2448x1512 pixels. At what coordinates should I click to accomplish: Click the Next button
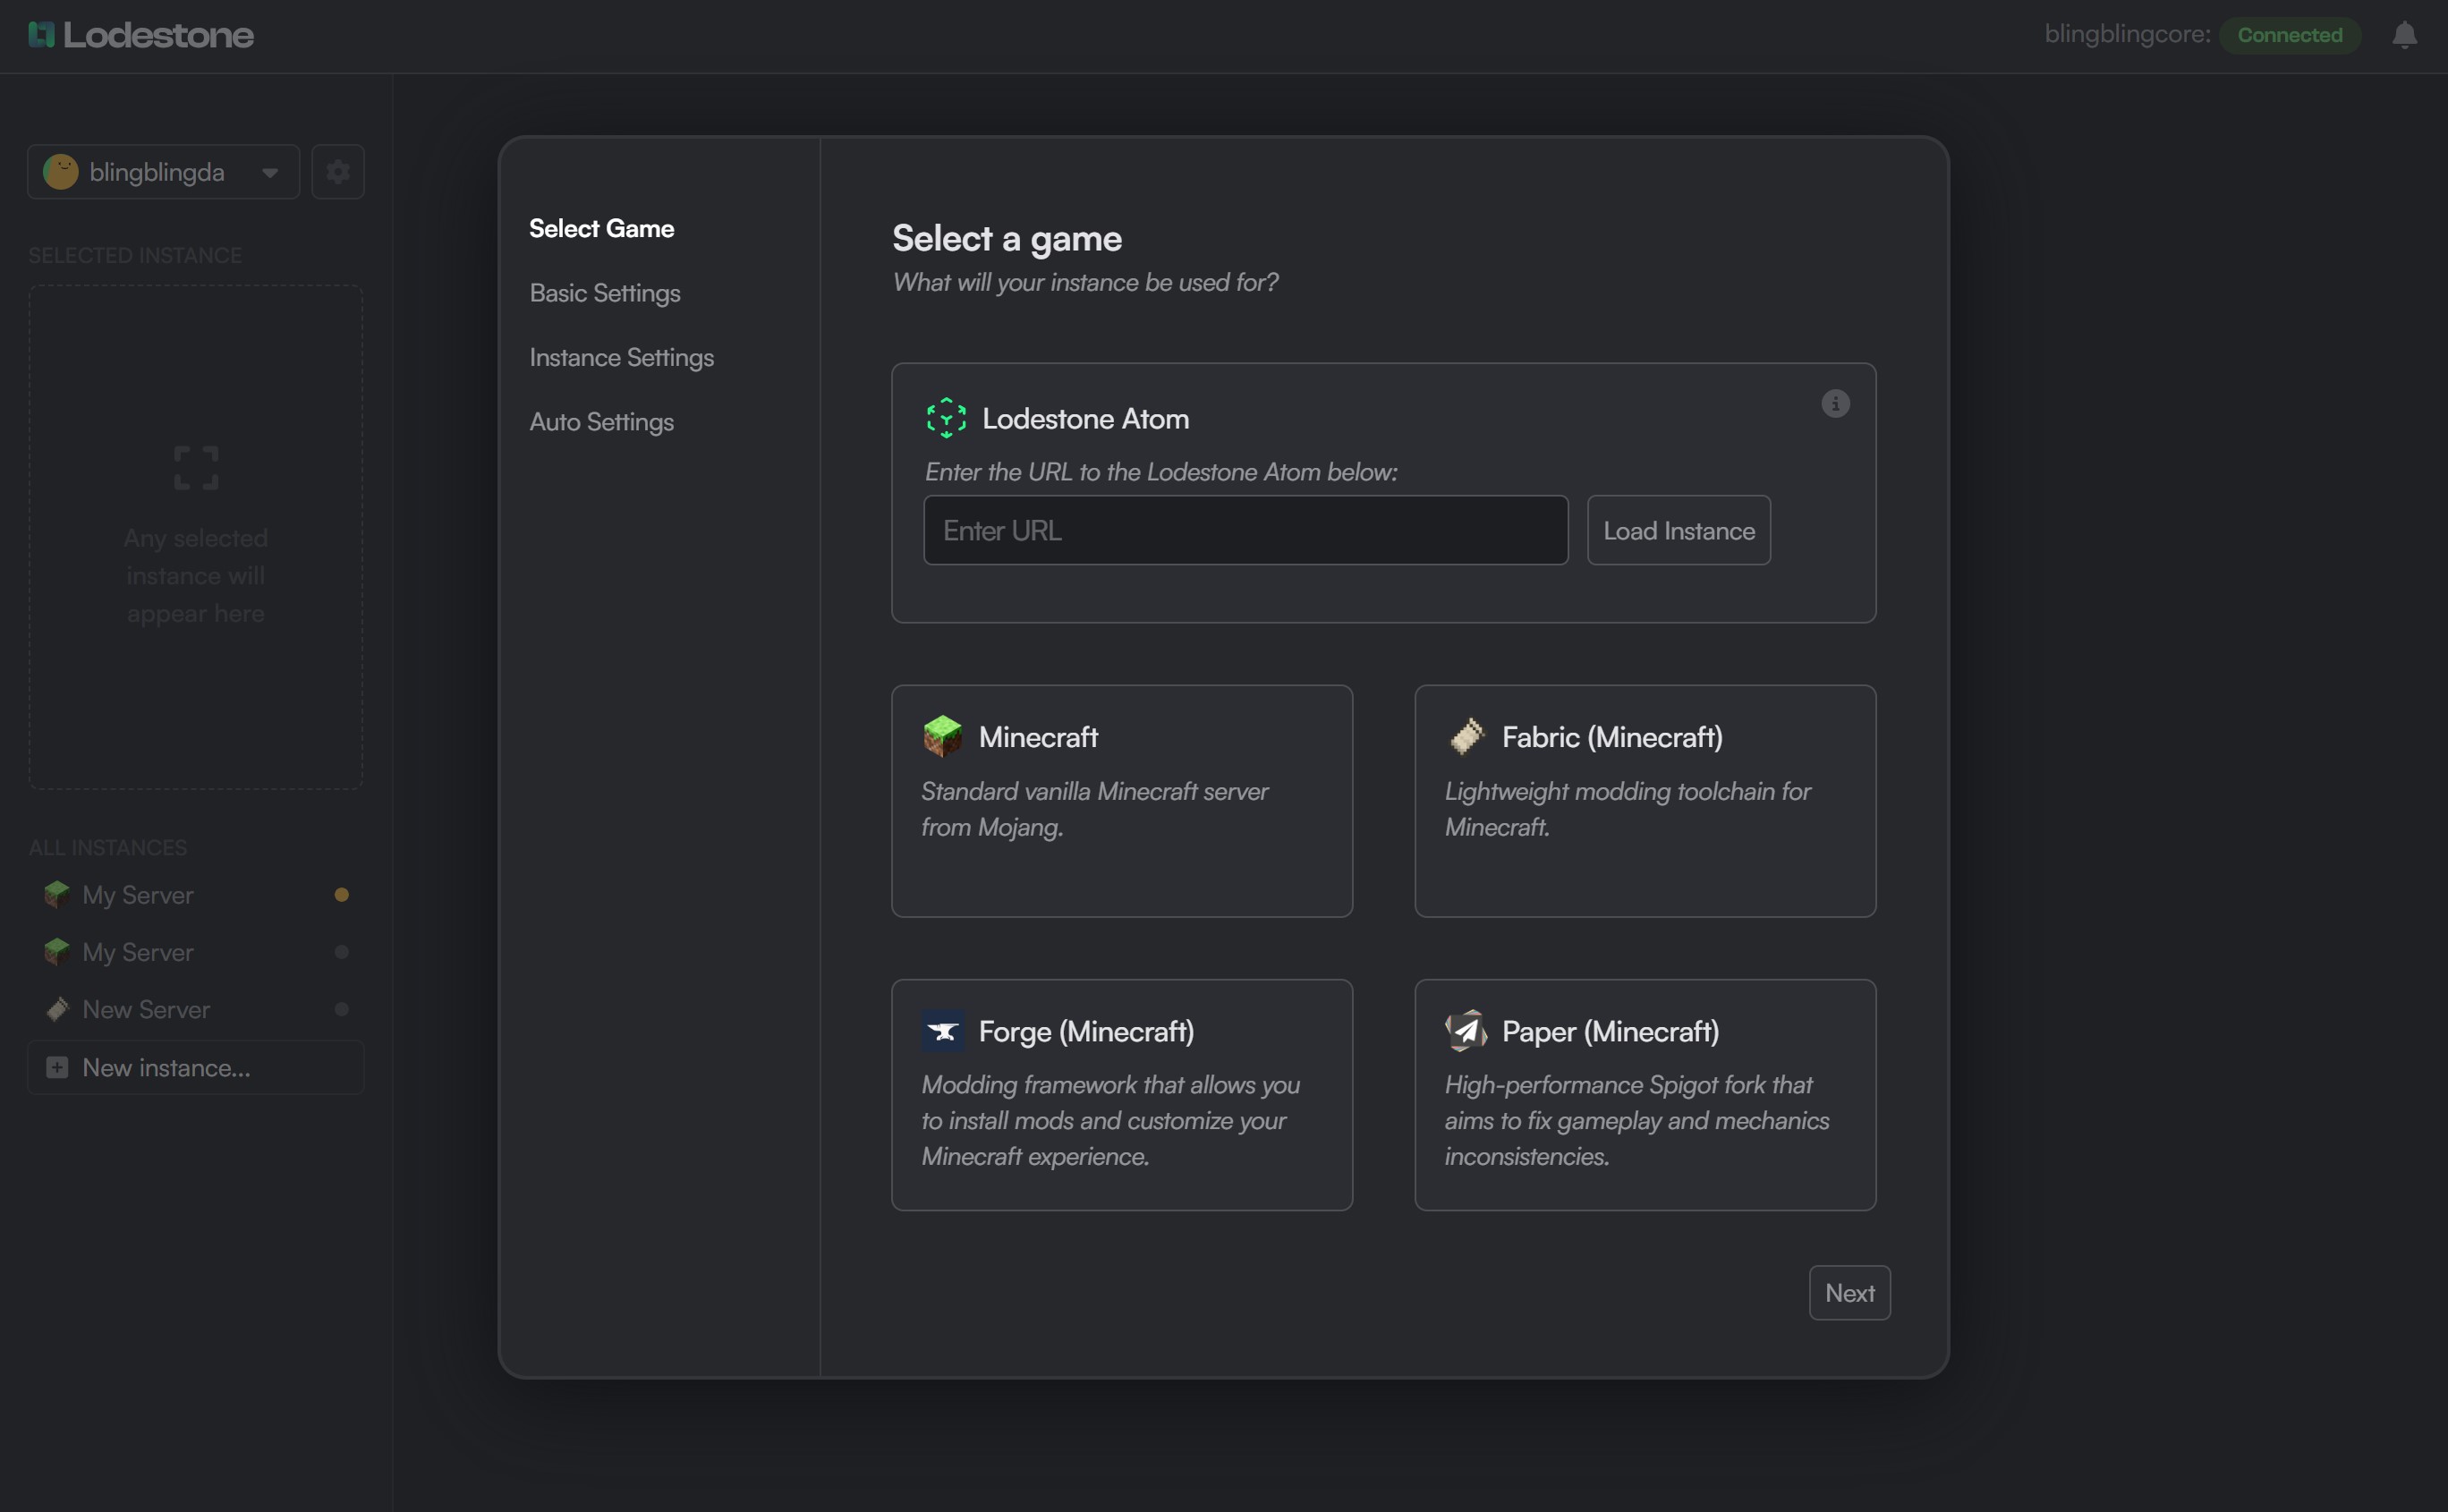[x=1850, y=1292]
